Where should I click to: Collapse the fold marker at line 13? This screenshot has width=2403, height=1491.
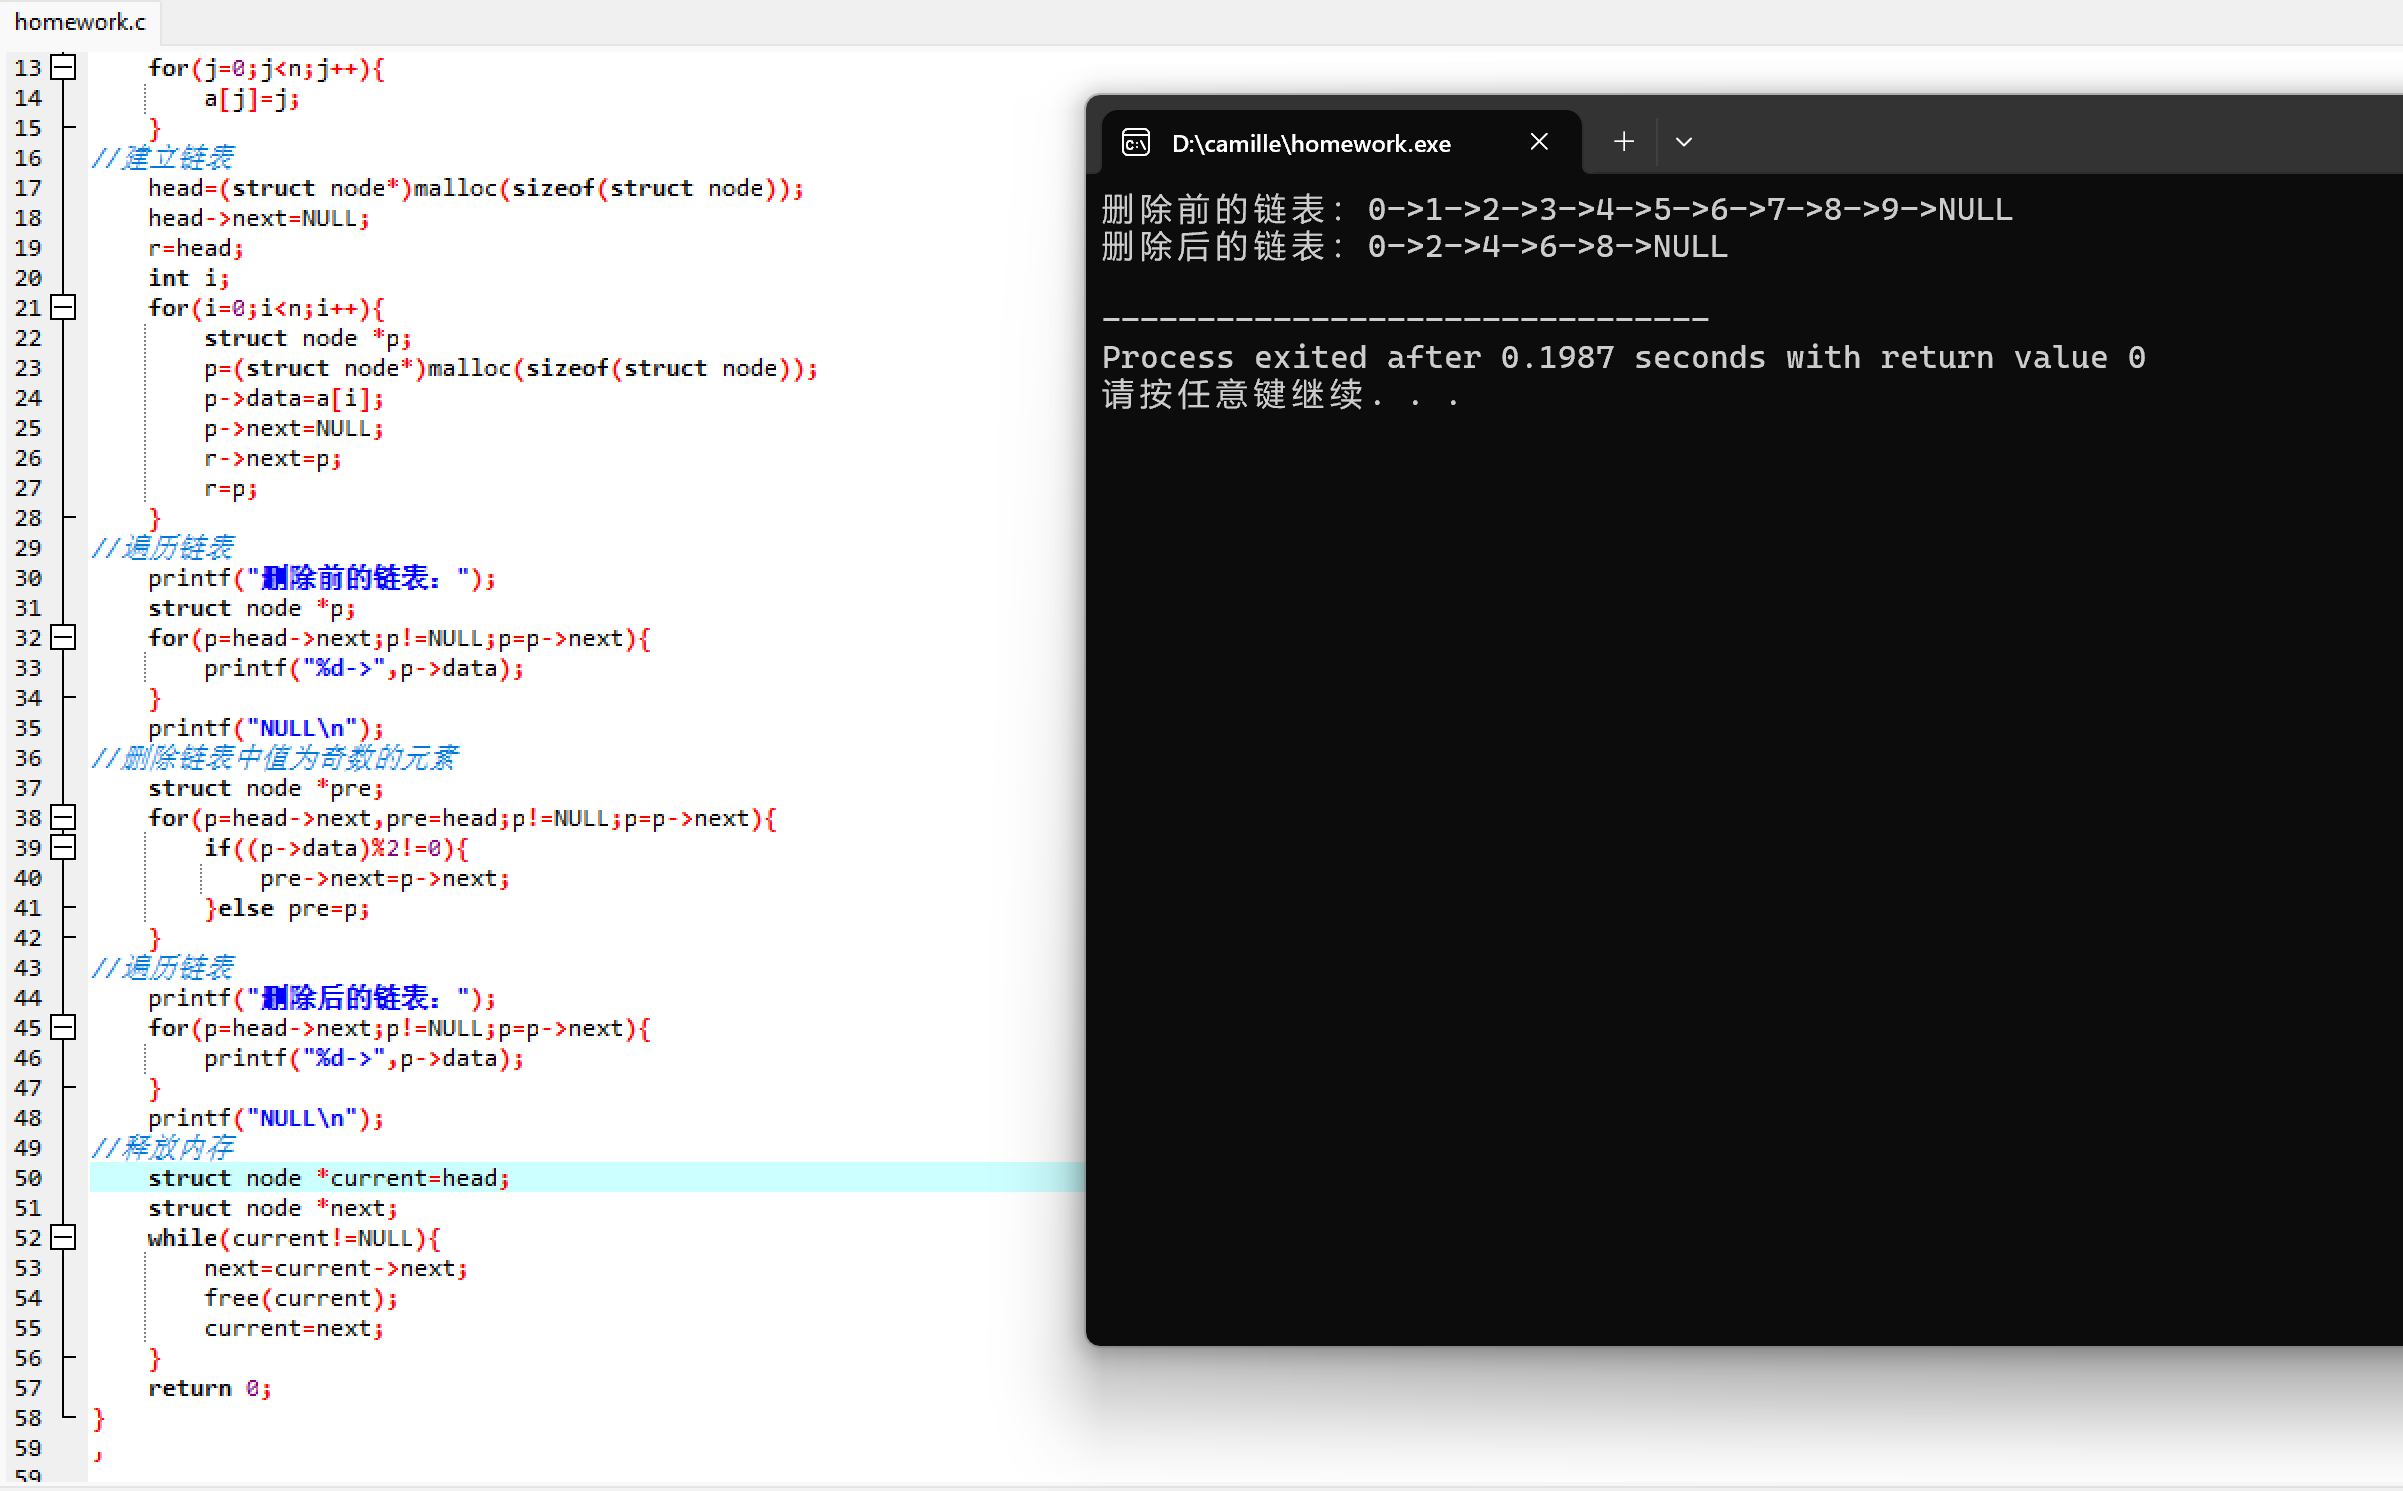click(63, 68)
